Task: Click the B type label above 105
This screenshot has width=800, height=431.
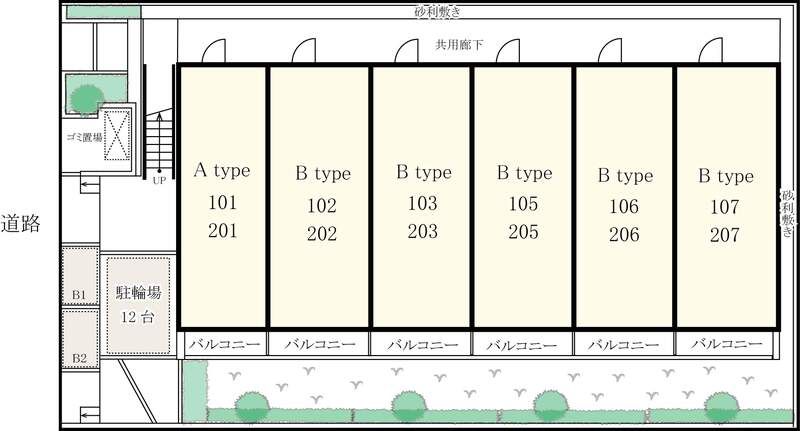Action: 524,173
